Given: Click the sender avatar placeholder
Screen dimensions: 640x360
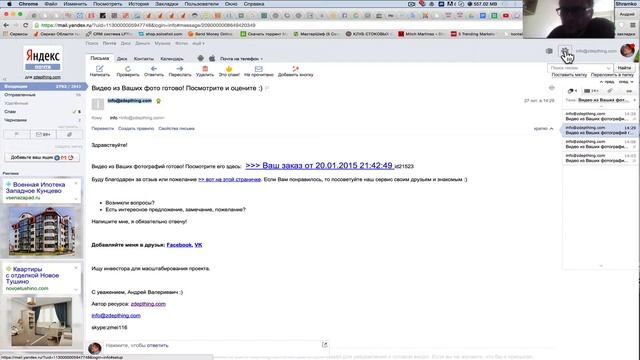Looking at the screenshot, I should point(98,104).
